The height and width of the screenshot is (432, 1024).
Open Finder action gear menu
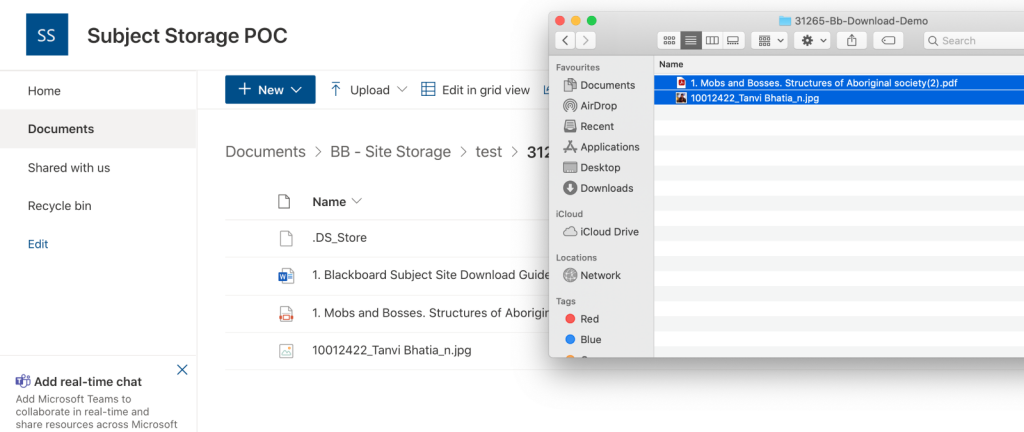click(x=812, y=40)
